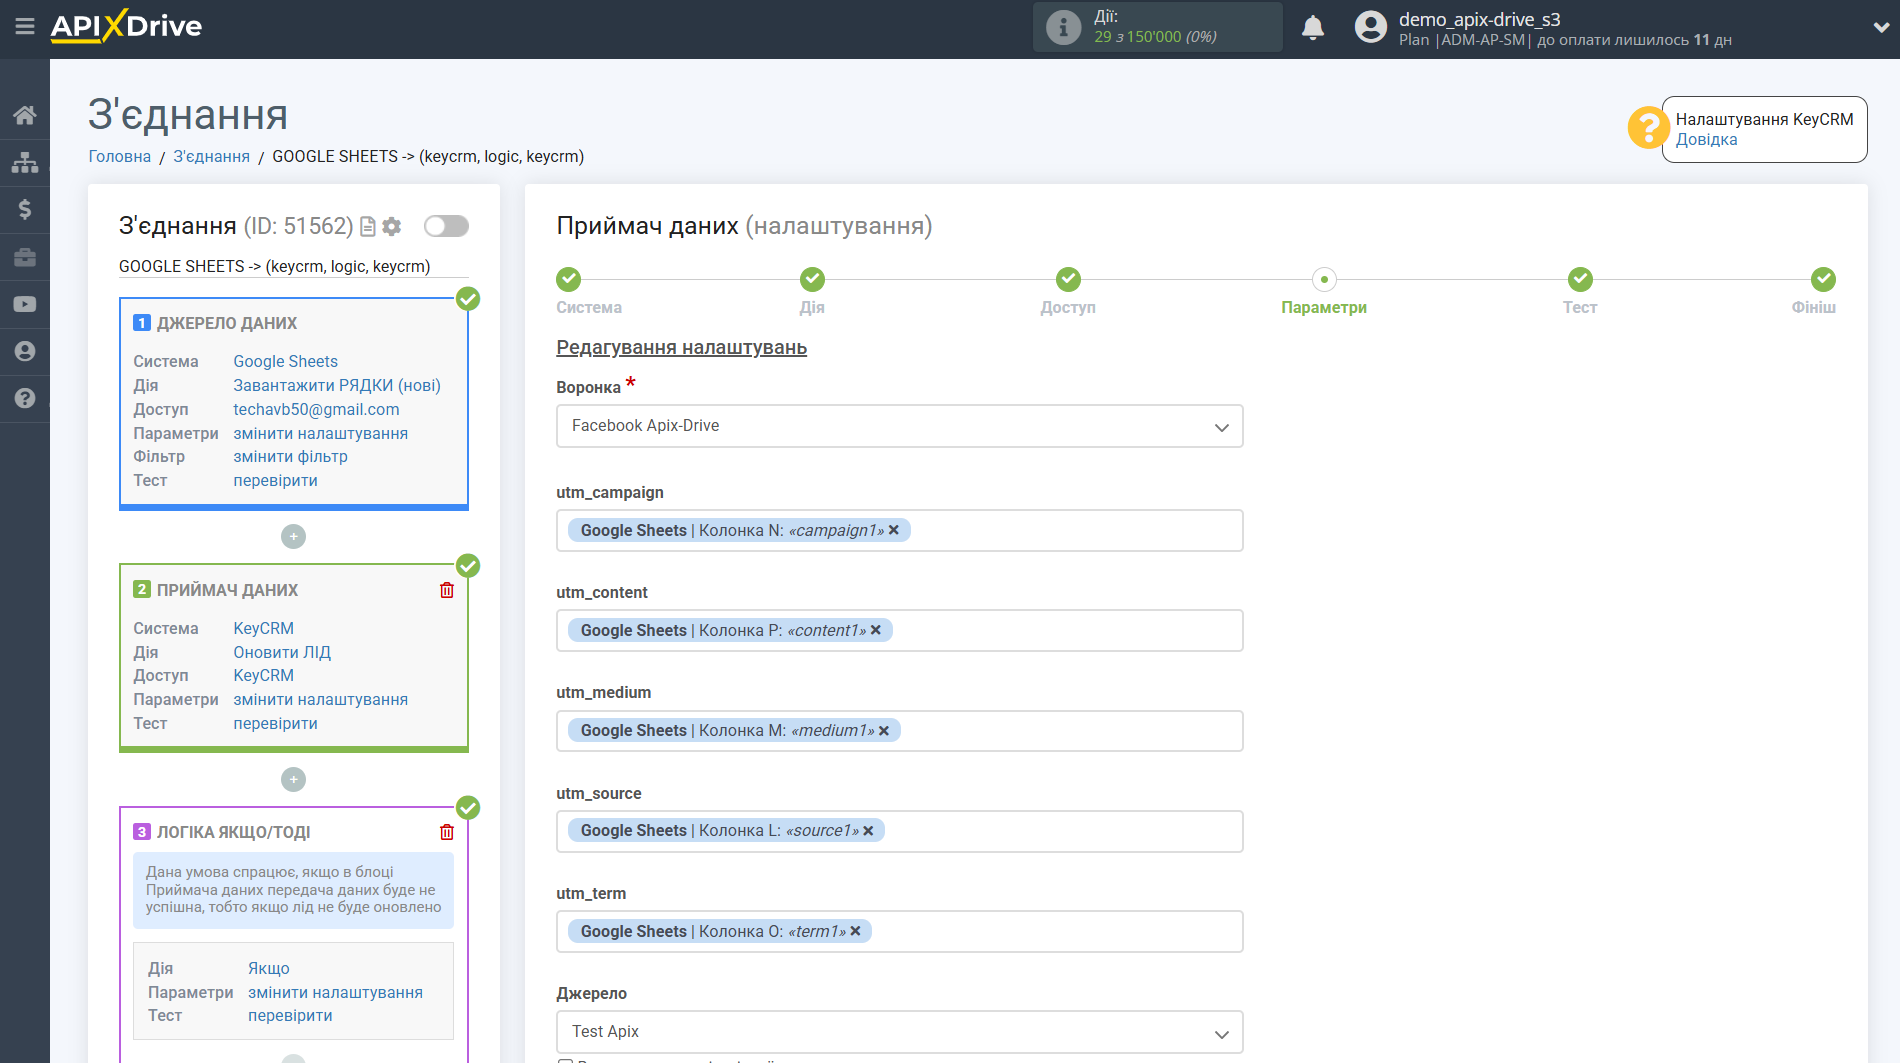Delete the ПРИЙМАЧ ДАНИХ block

(447, 590)
